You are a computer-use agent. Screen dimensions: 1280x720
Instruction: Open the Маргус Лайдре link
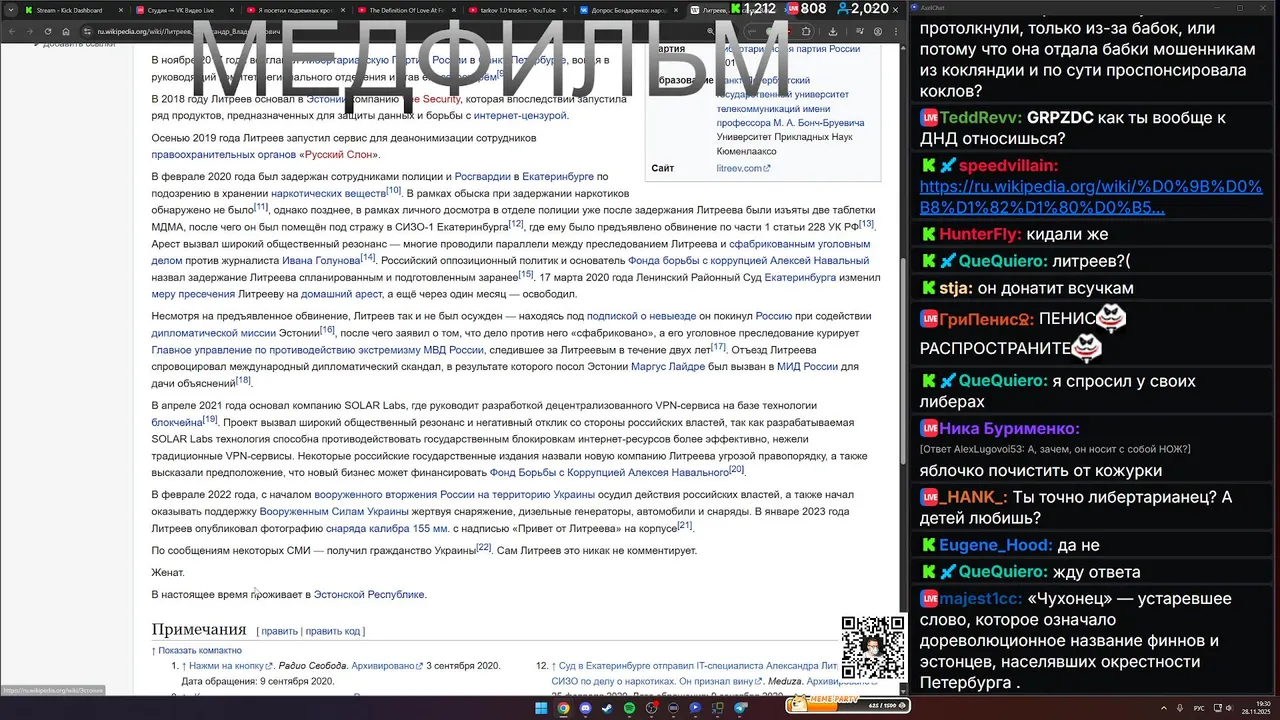[668, 367]
